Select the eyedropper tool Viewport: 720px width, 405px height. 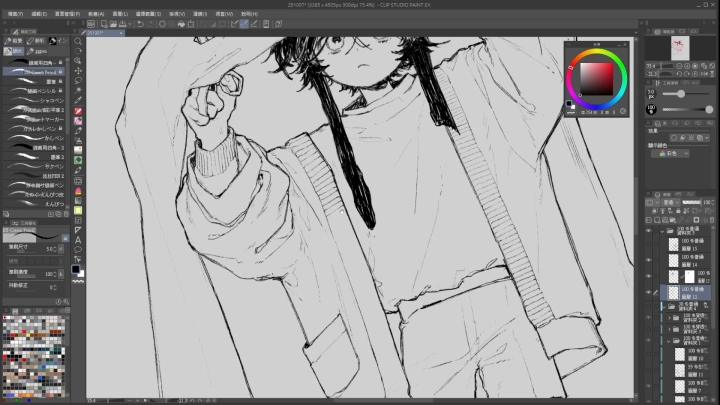pos(78,100)
